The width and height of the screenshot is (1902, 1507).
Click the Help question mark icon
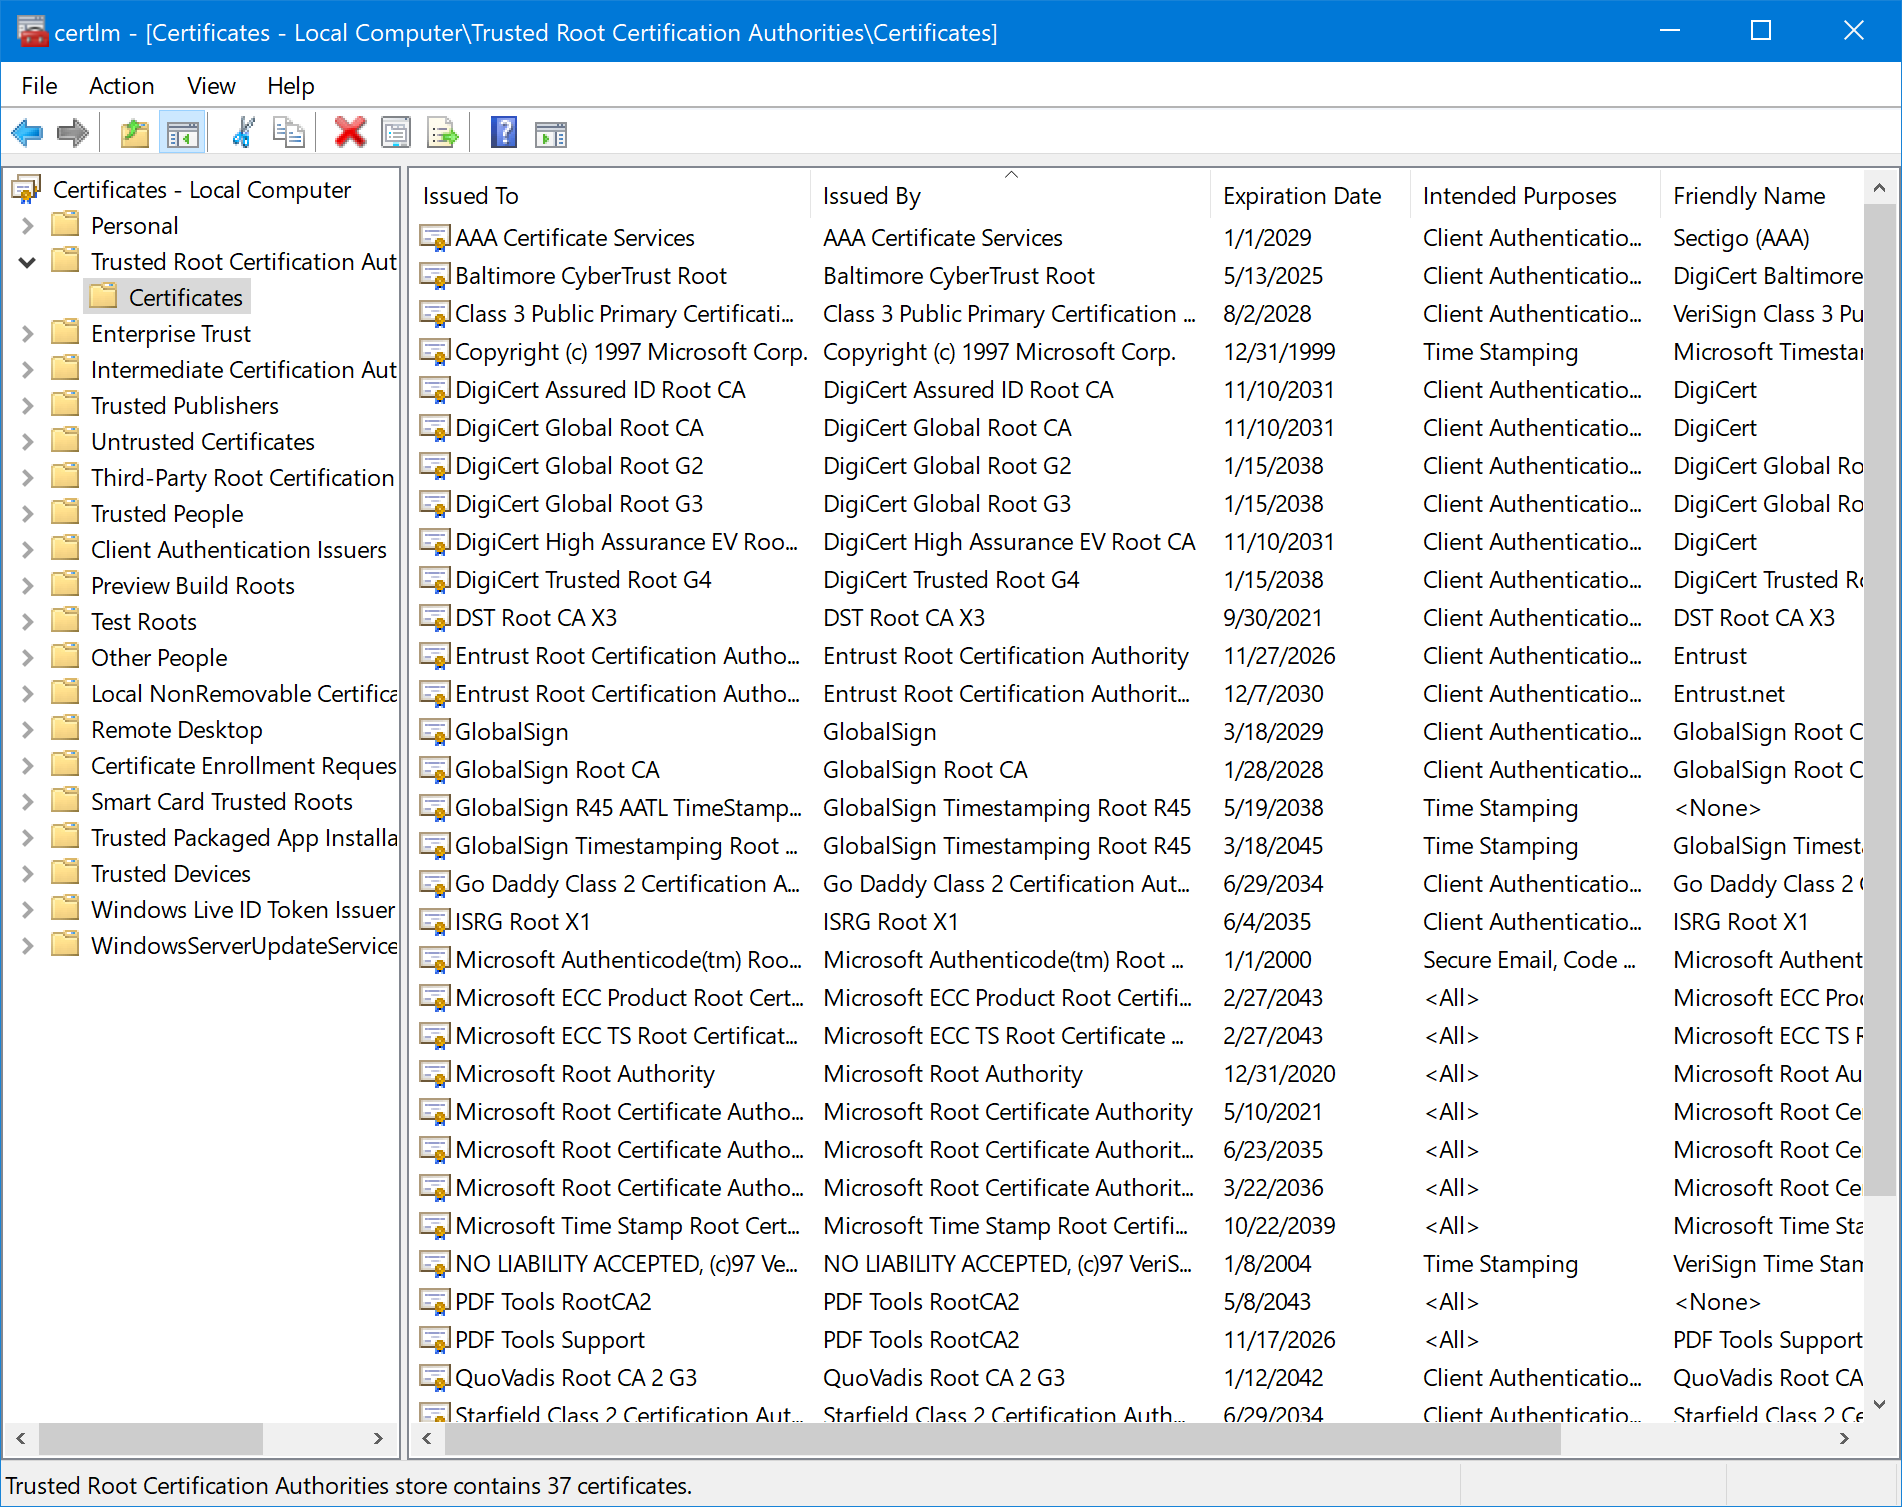[x=504, y=133]
